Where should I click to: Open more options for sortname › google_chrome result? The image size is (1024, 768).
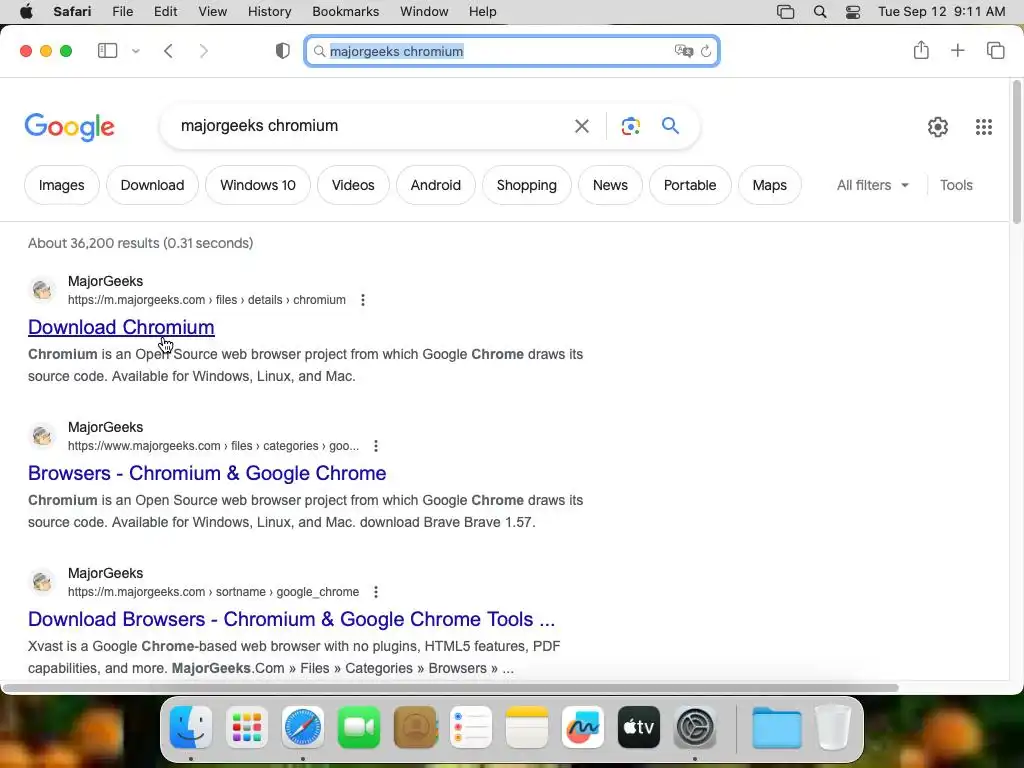(x=376, y=592)
